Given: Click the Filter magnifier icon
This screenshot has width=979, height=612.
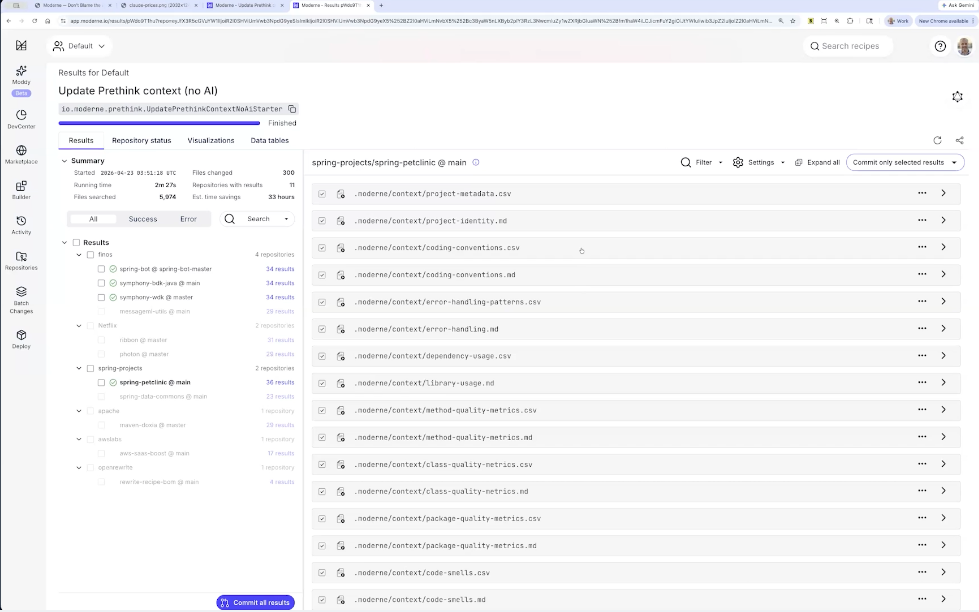Looking at the screenshot, I should click(x=686, y=162).
